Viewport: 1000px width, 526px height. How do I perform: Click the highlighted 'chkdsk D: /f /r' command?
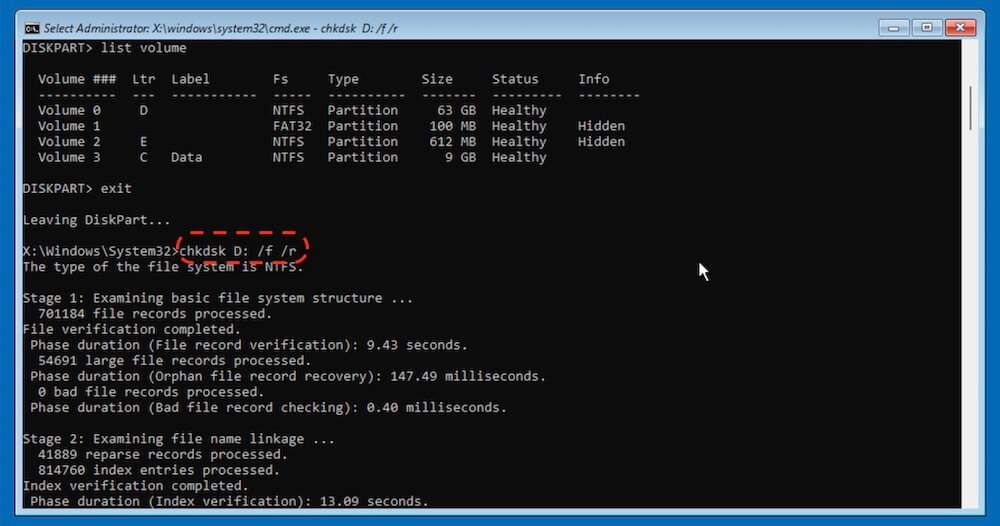click(x=242, y=251)
